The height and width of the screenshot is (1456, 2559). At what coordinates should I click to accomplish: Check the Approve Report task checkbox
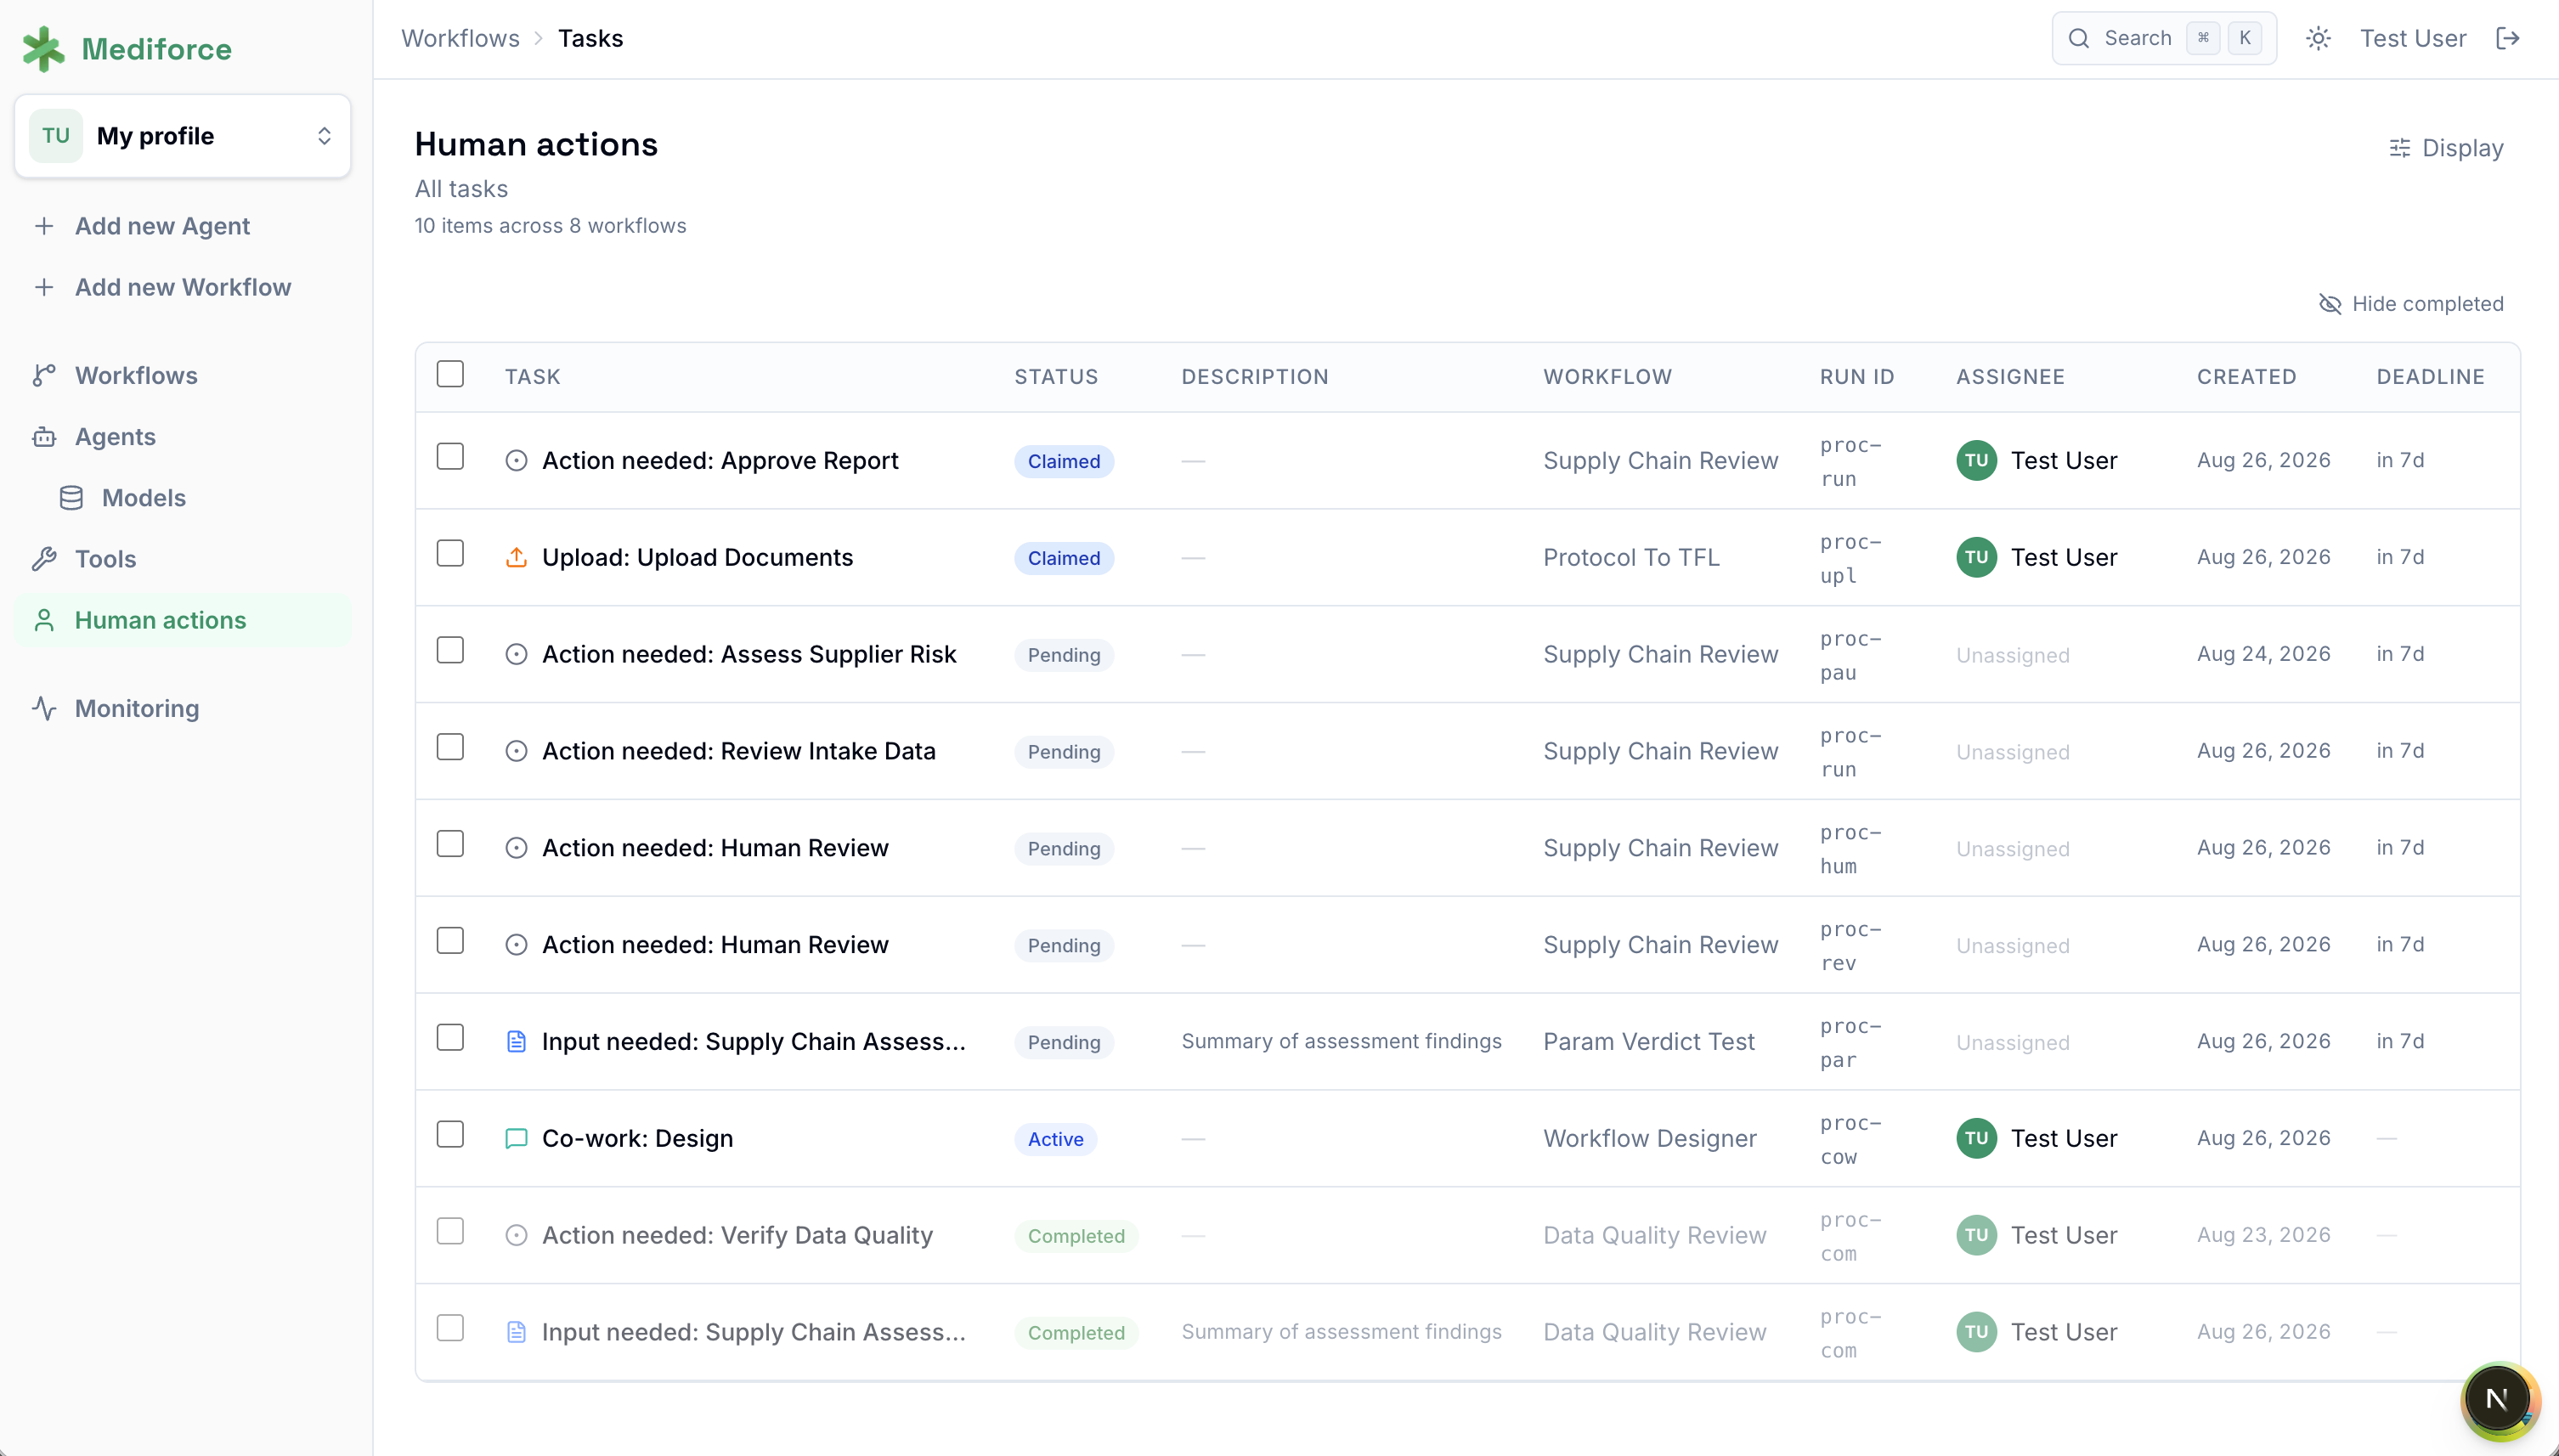click(x=450, y=456)
